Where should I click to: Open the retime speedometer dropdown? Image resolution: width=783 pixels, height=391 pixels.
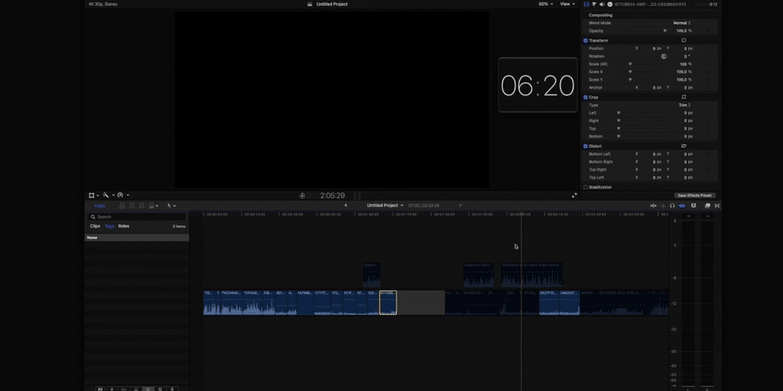tap(123, 195)
